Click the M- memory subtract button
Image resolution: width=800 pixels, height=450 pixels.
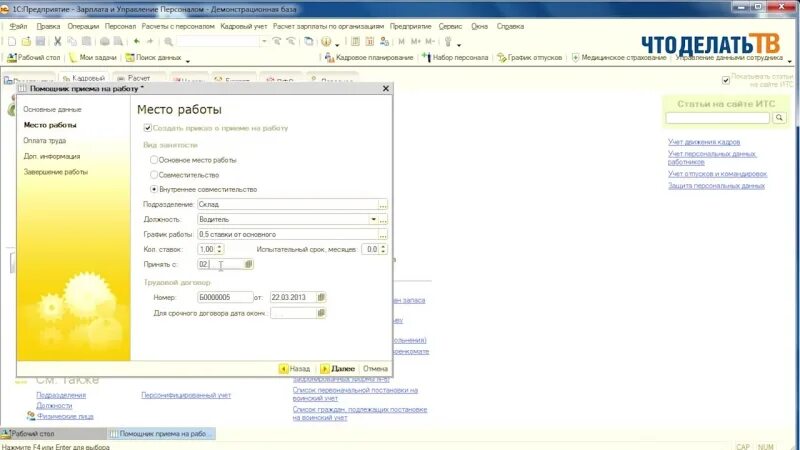430,41
